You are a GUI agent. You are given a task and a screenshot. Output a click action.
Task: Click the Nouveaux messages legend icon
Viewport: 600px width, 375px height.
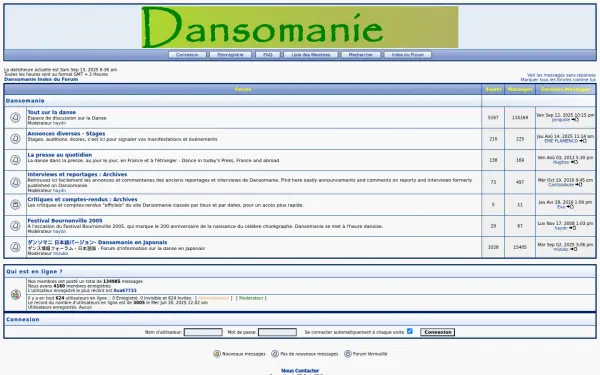point(217,354)
